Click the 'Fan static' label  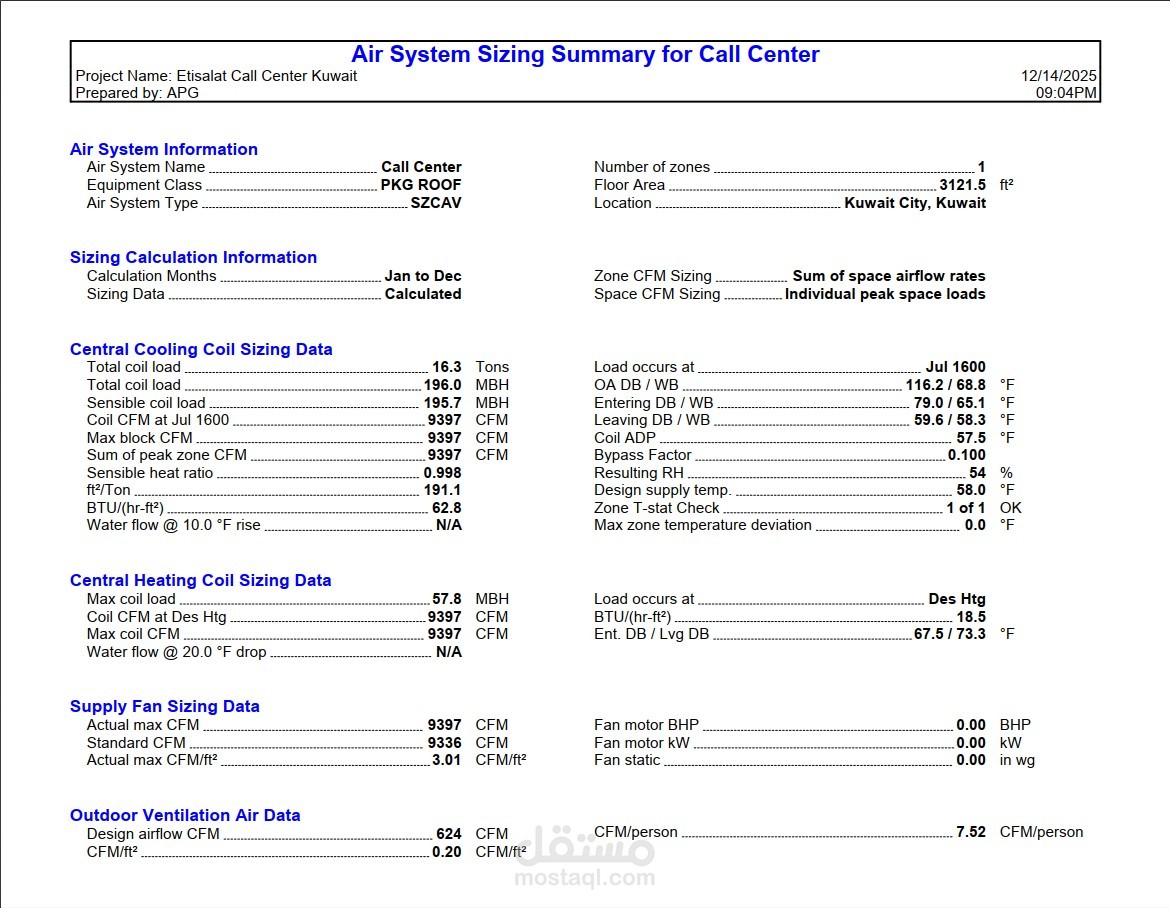(x=627, y=760)
